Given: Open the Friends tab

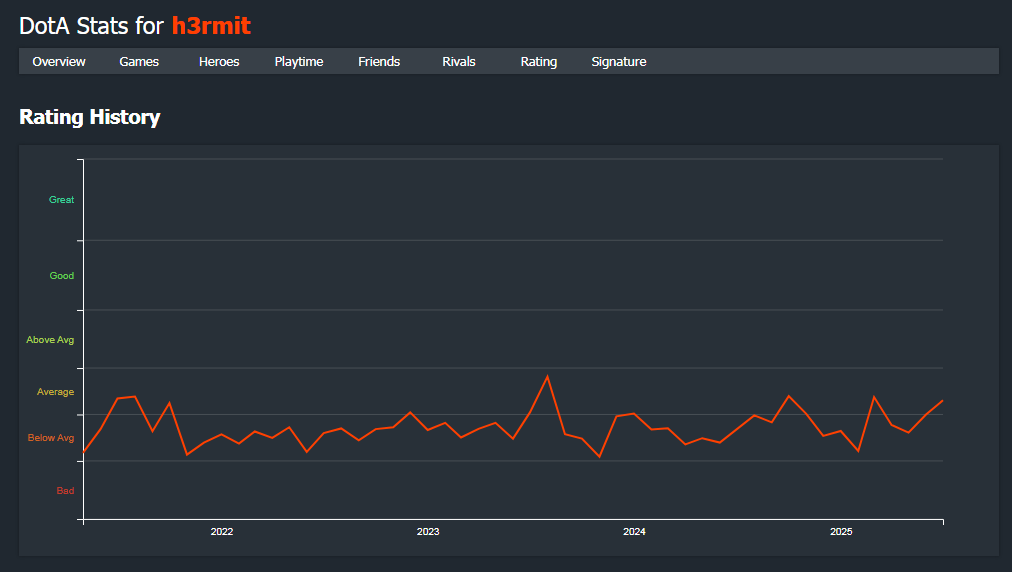Looking at the screenshot, I should (379, 61).
